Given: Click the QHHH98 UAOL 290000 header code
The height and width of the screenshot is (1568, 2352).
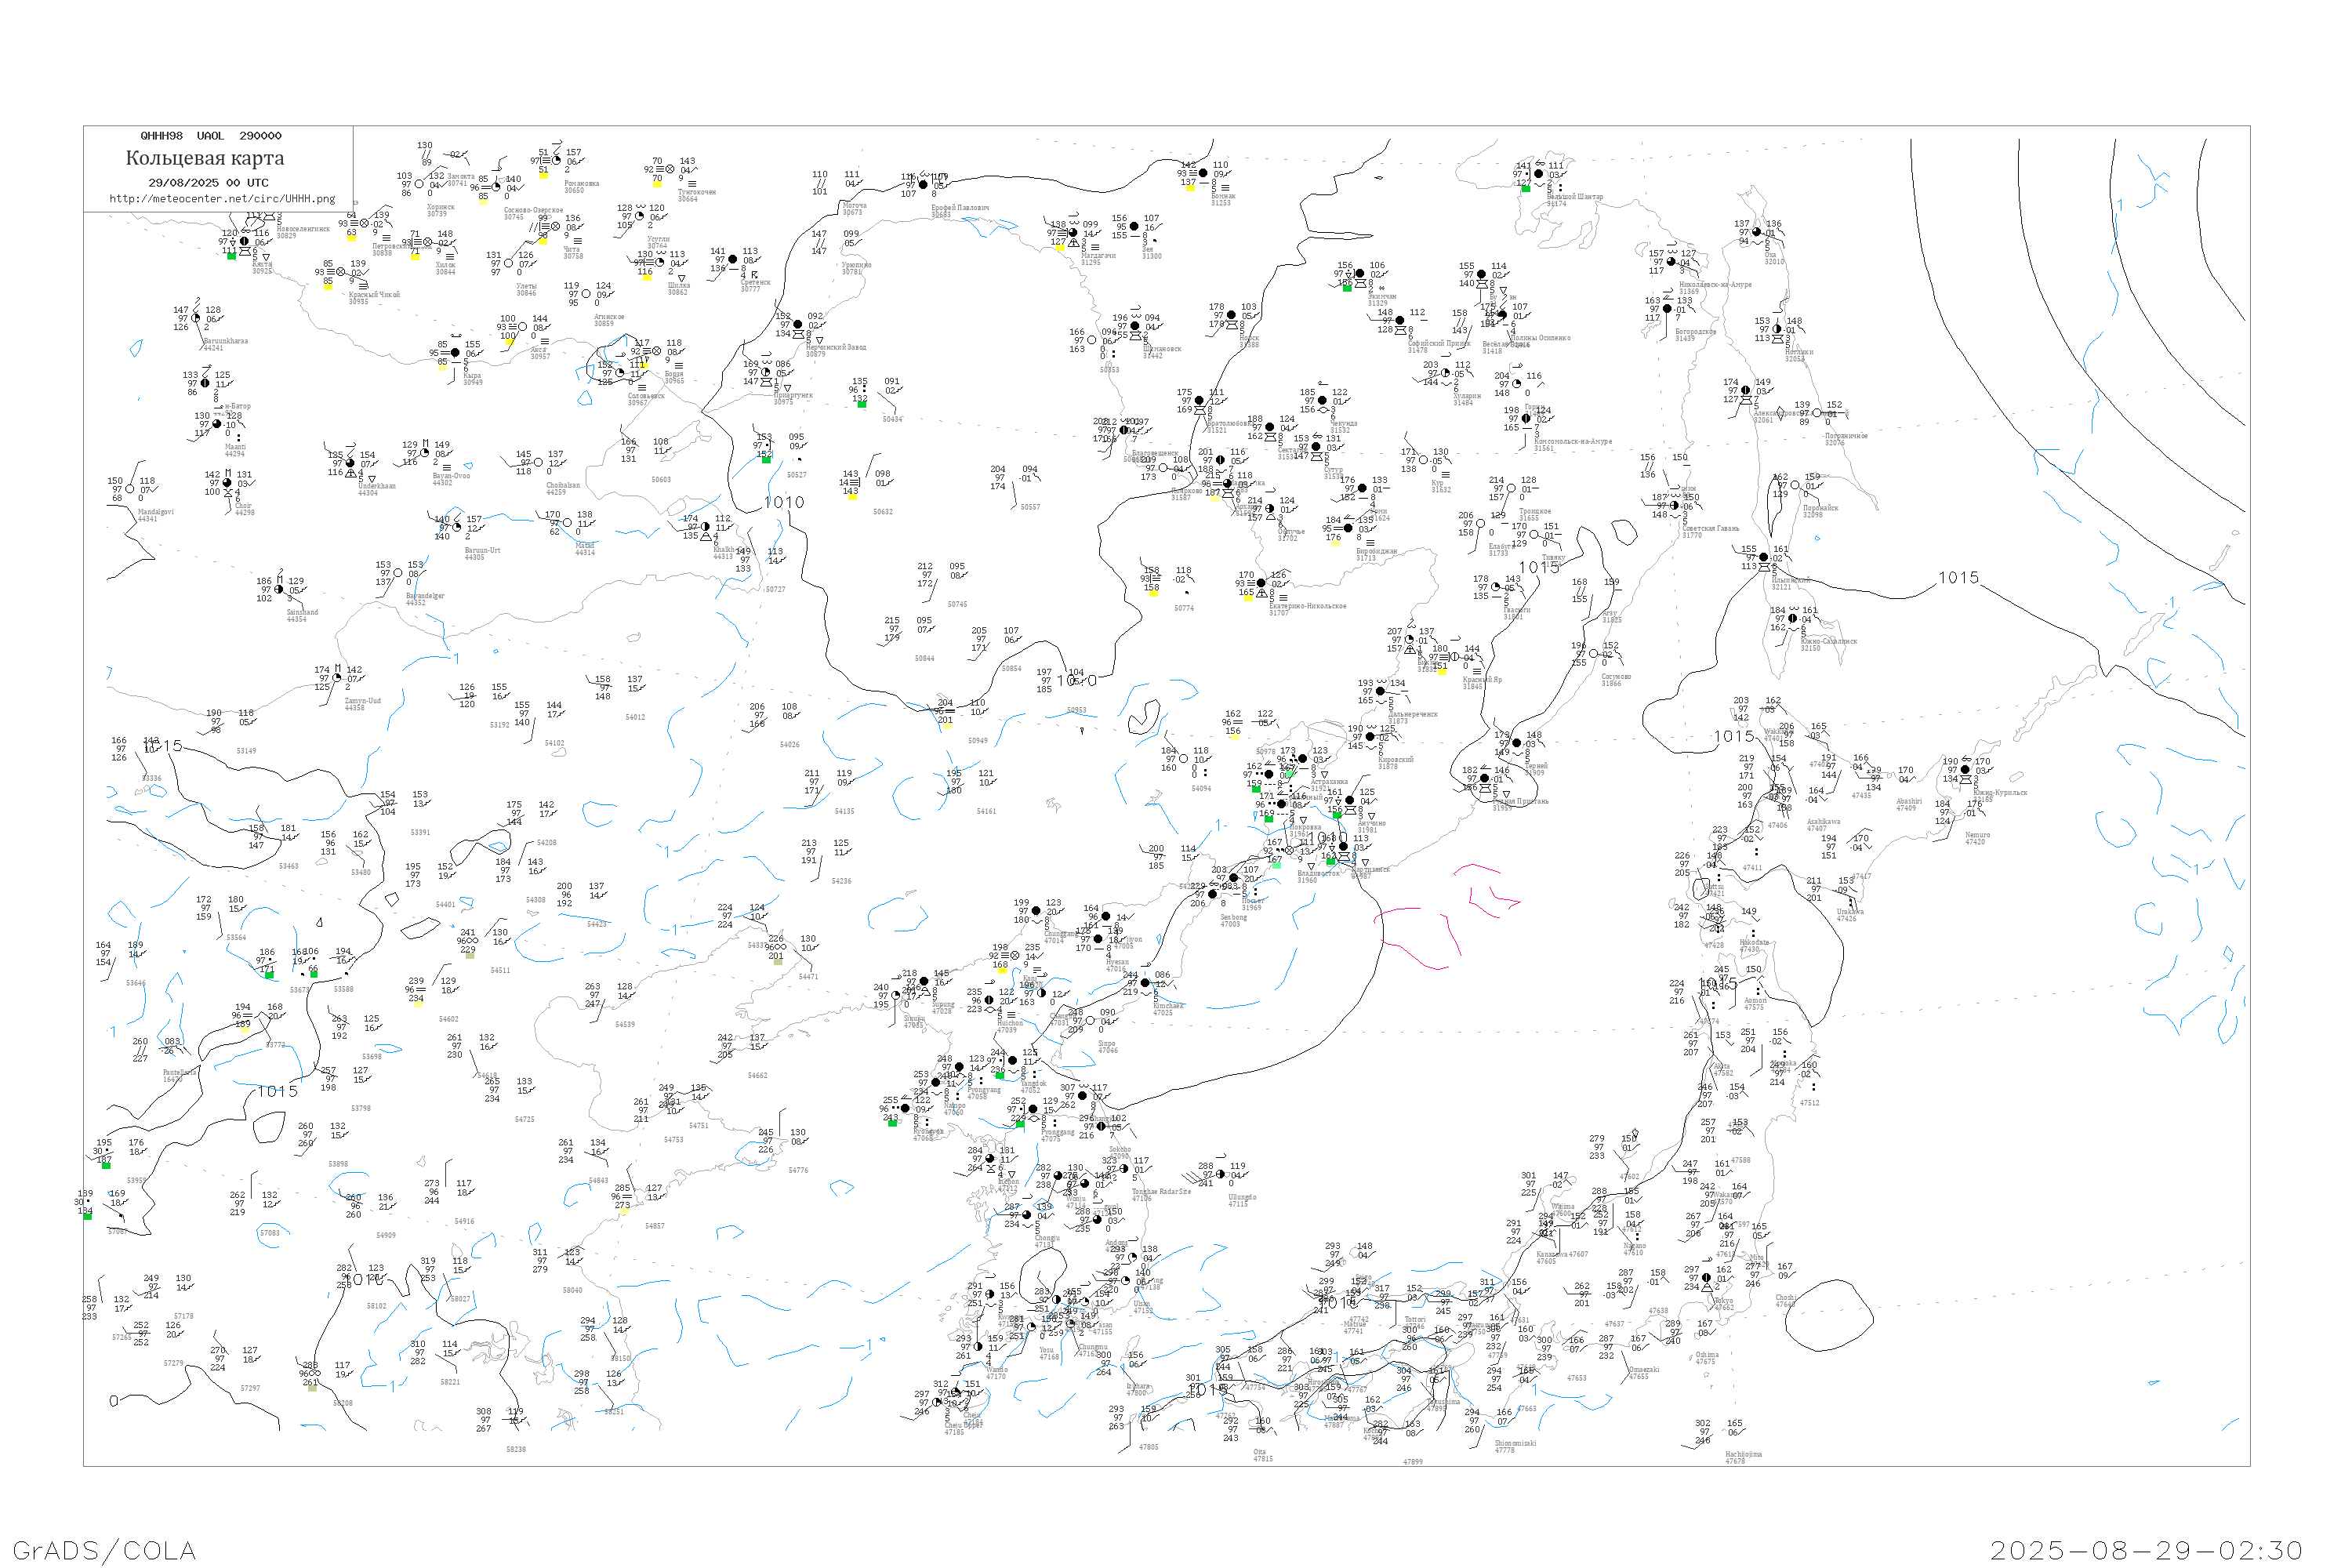Looking at the screenshot, I should coord(211,136).
